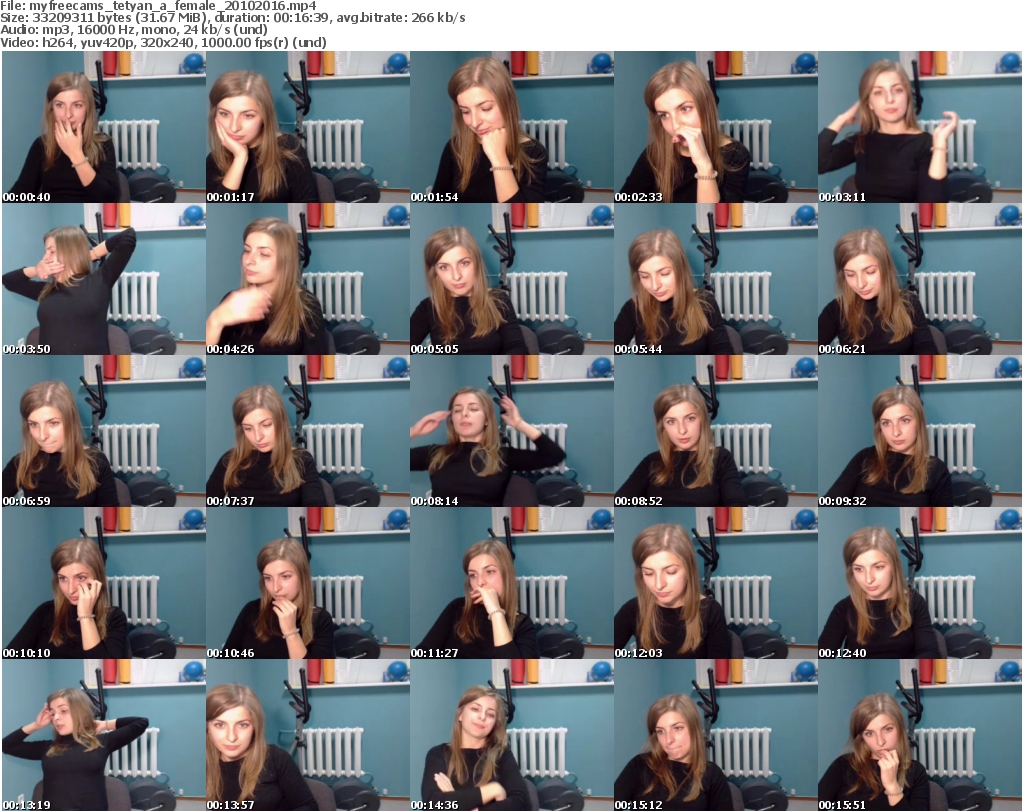Select the thumbnail frame at 00:02:33
Image resolution: width=1024 pixels, height=811 pixels.
pos(716,127)
